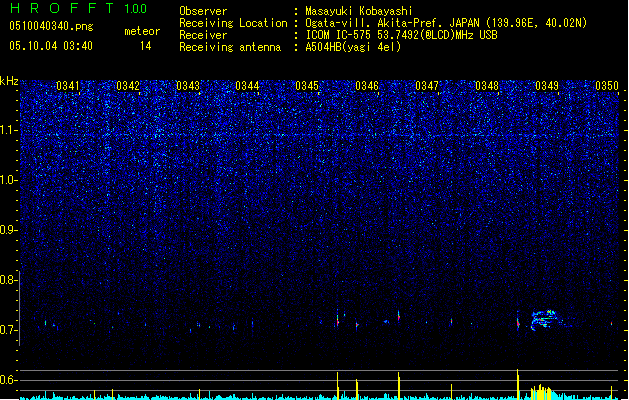Screen dimensions: 629x400
Task: Click the 0348 time marker
Action: click(x=487, y=86)
